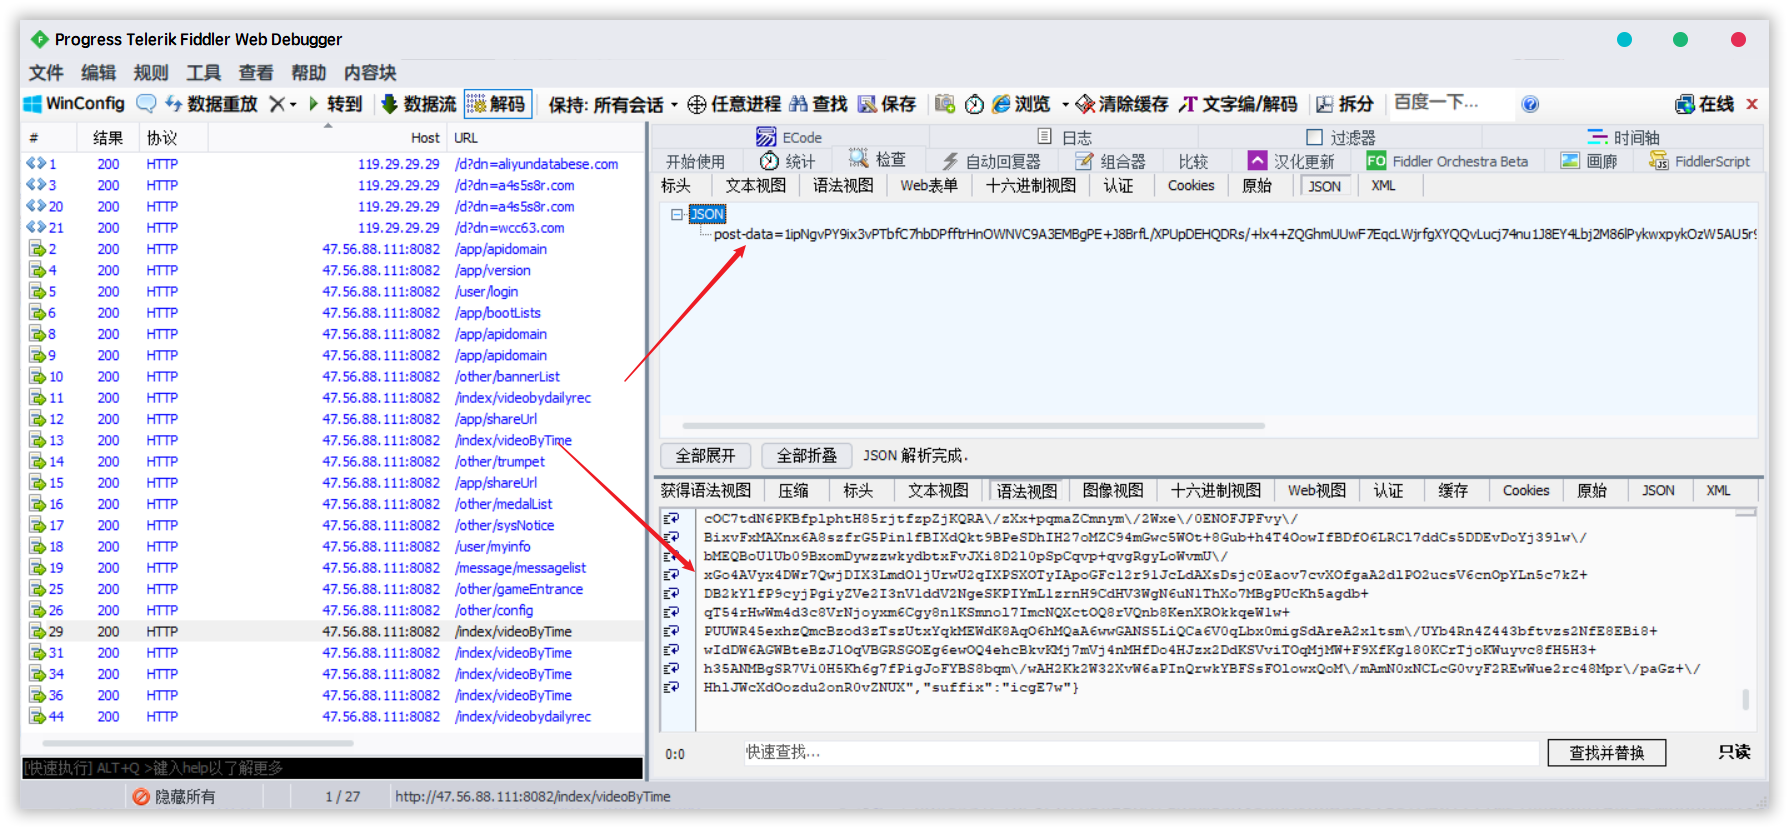Select session 26 /other/config
The width and height of the screenshot is (1789, 829).
[x=332, y=611]
